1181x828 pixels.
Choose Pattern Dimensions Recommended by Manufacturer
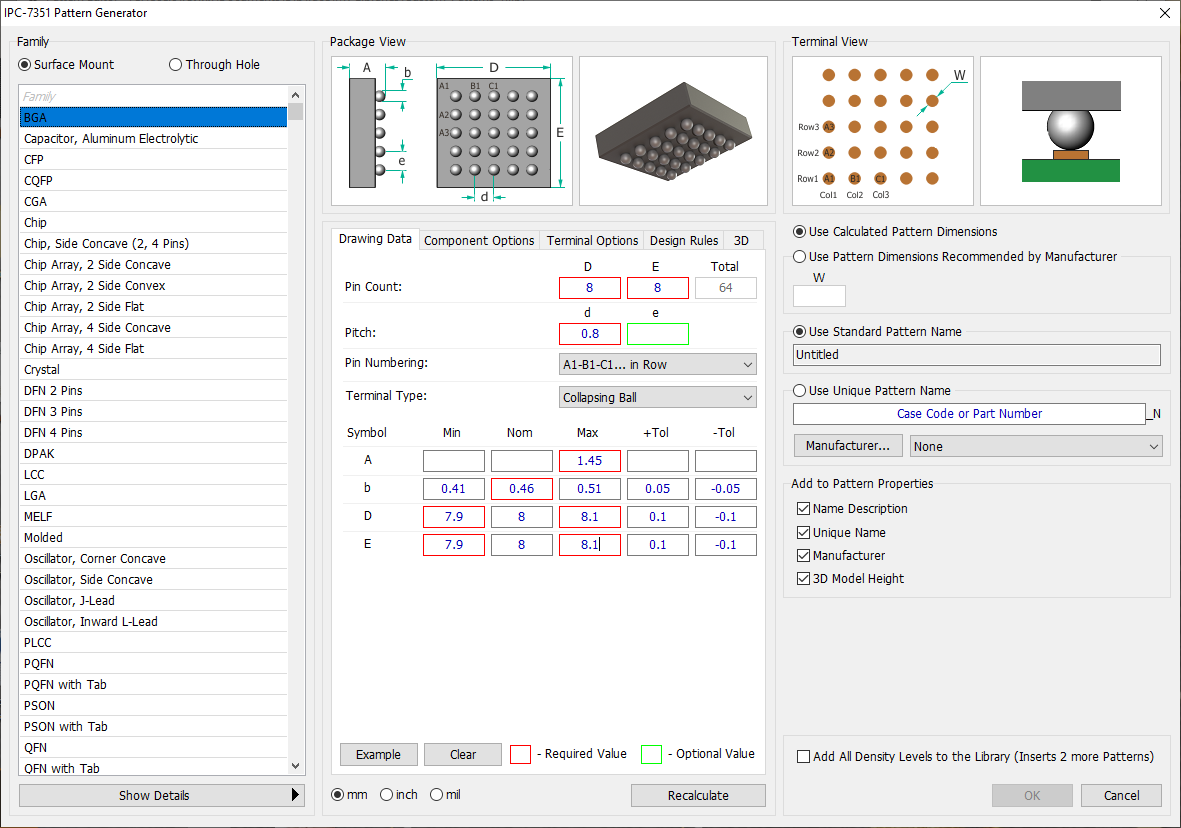tap(800, 257)
